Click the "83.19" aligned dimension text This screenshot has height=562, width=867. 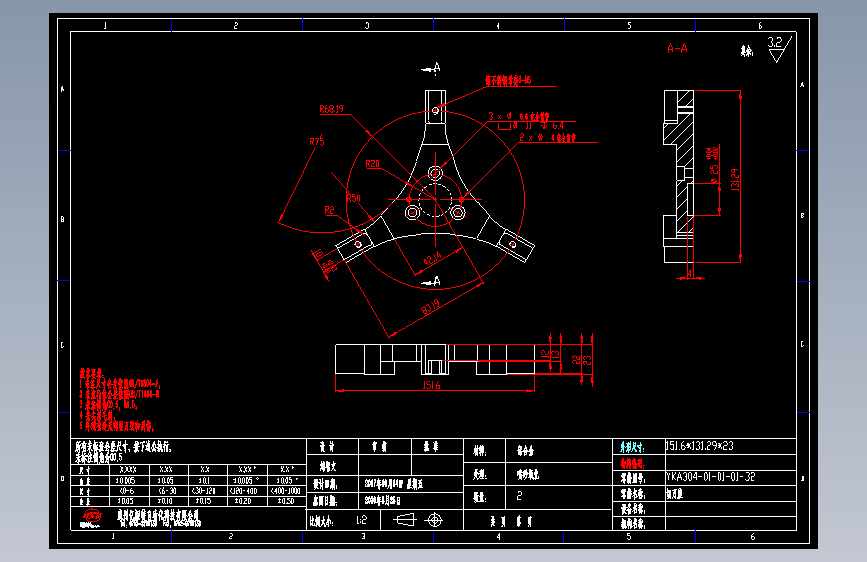430,306
